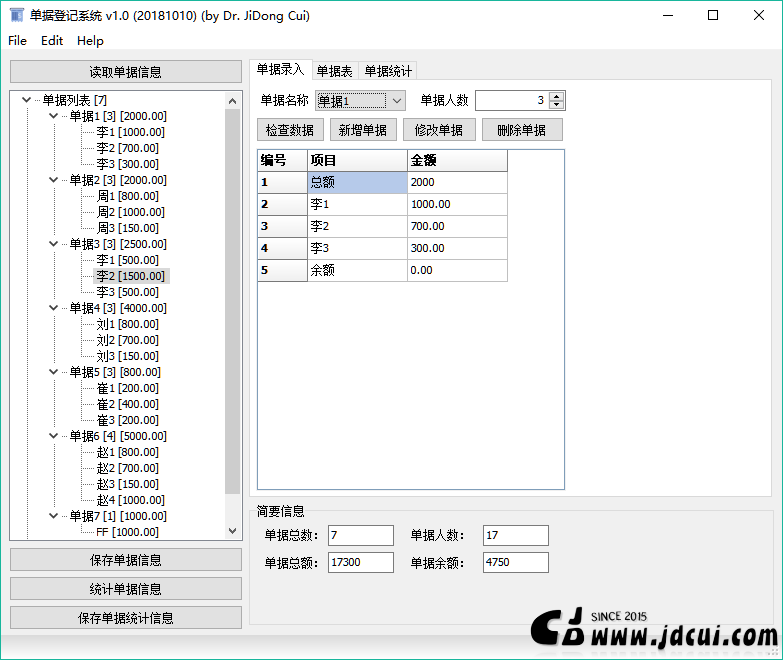Select the 总额 table cell
Viewport: 783px width, 660px height.
tap(357, 182)
